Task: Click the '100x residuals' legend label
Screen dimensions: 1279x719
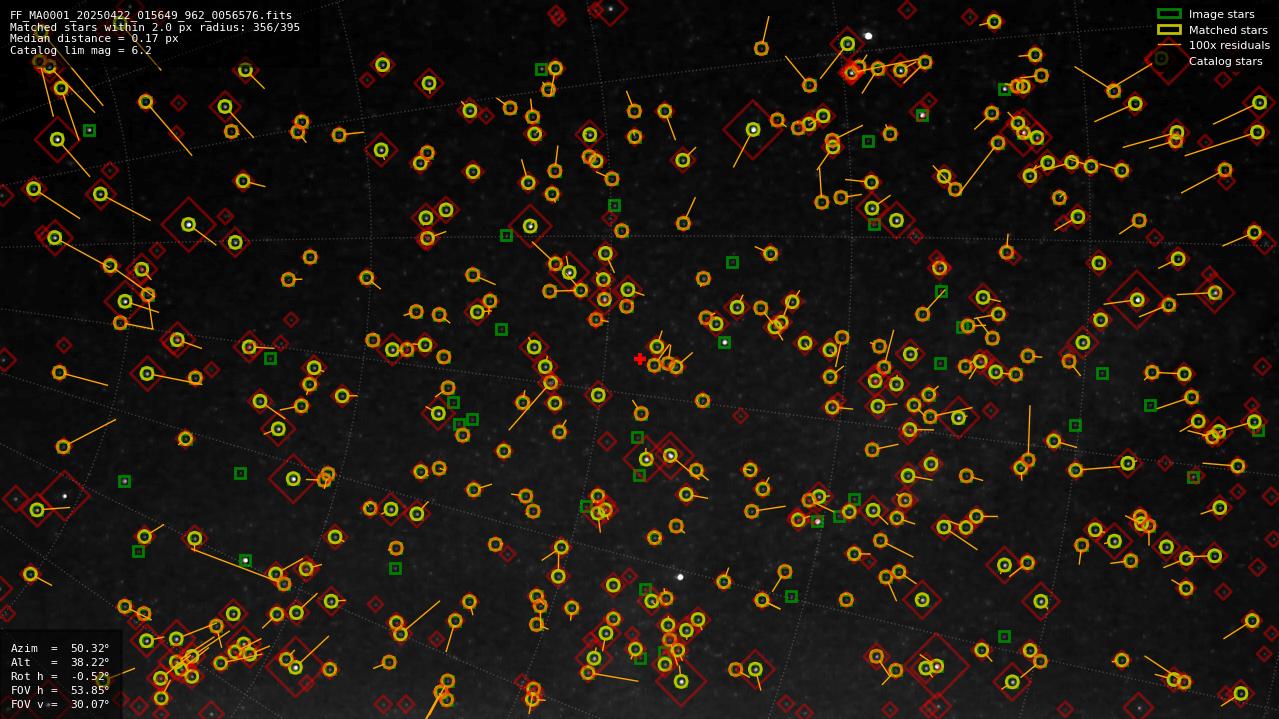Action: coord(1229,45)
